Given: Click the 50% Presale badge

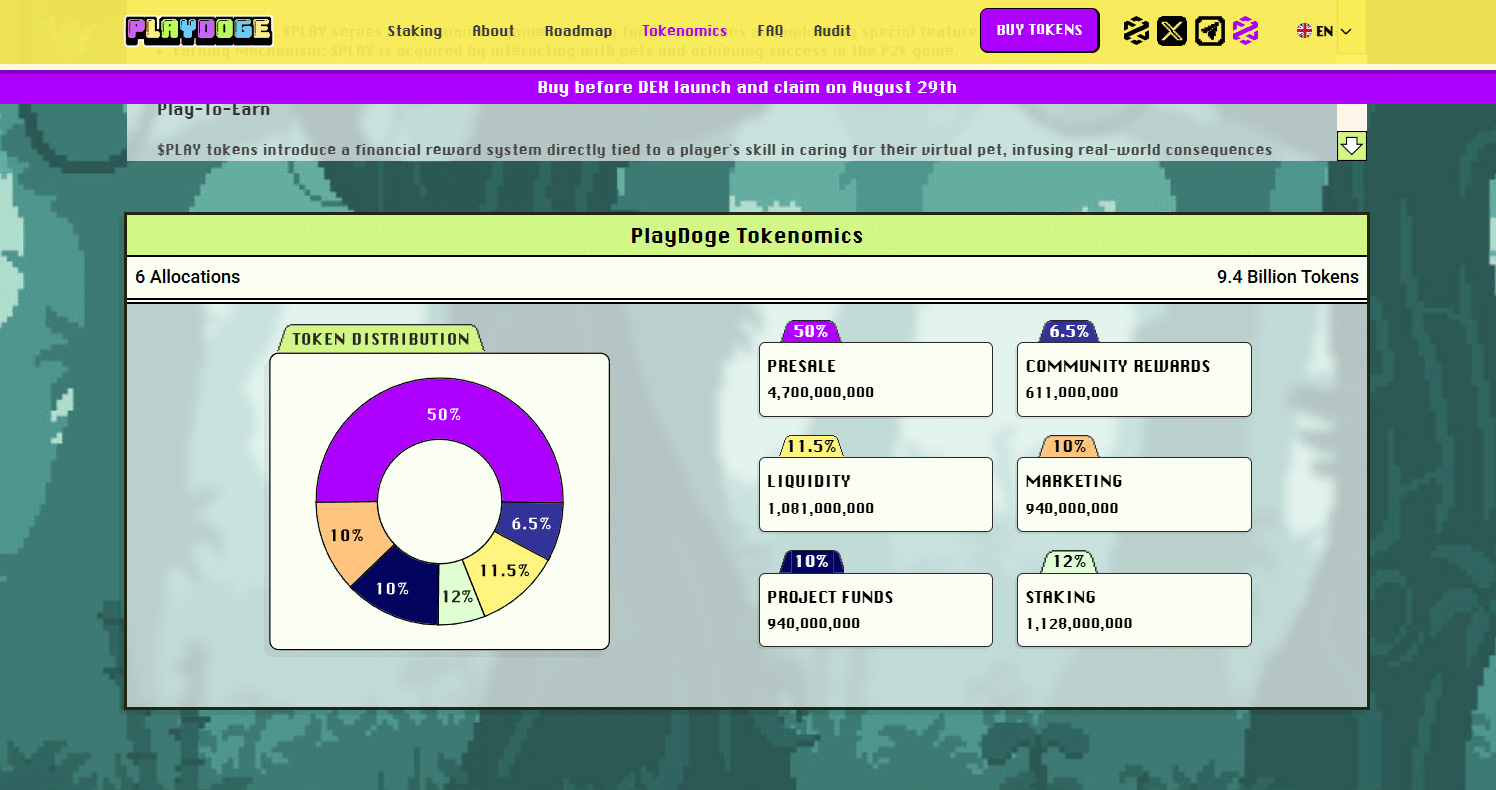Looking at the screenshot, I should [811, 332].
